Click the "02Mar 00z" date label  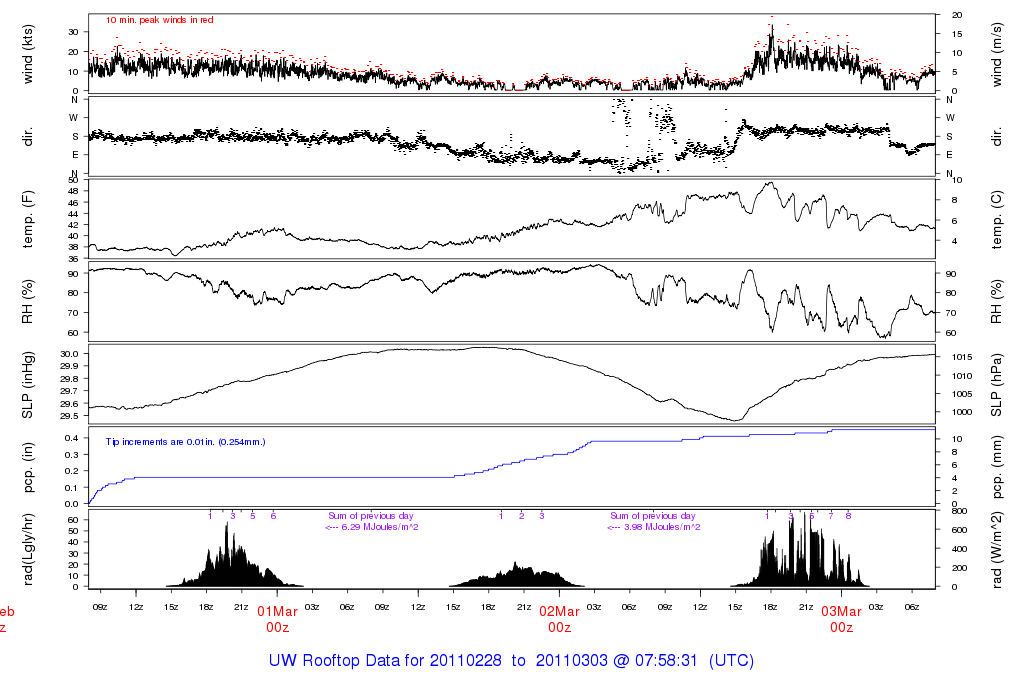click(560, 620)
